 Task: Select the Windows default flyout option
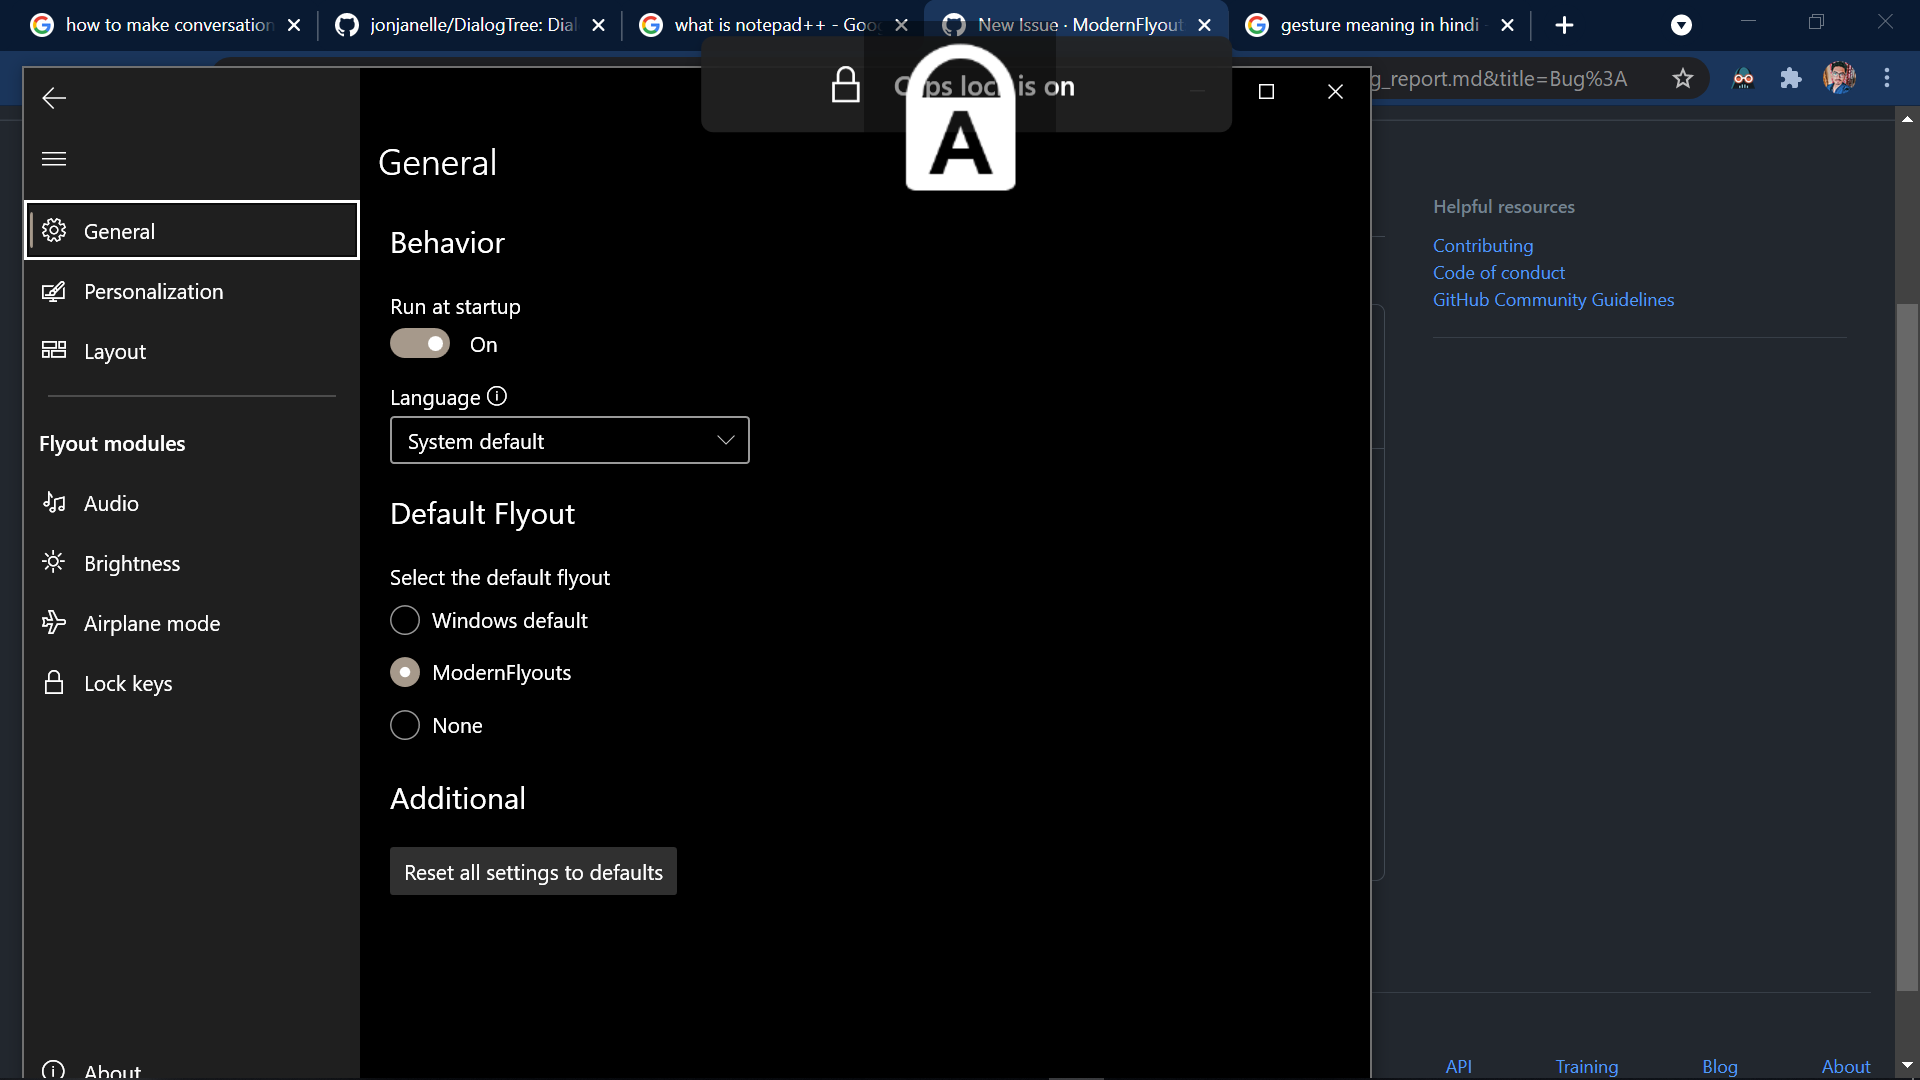[405, 620]
